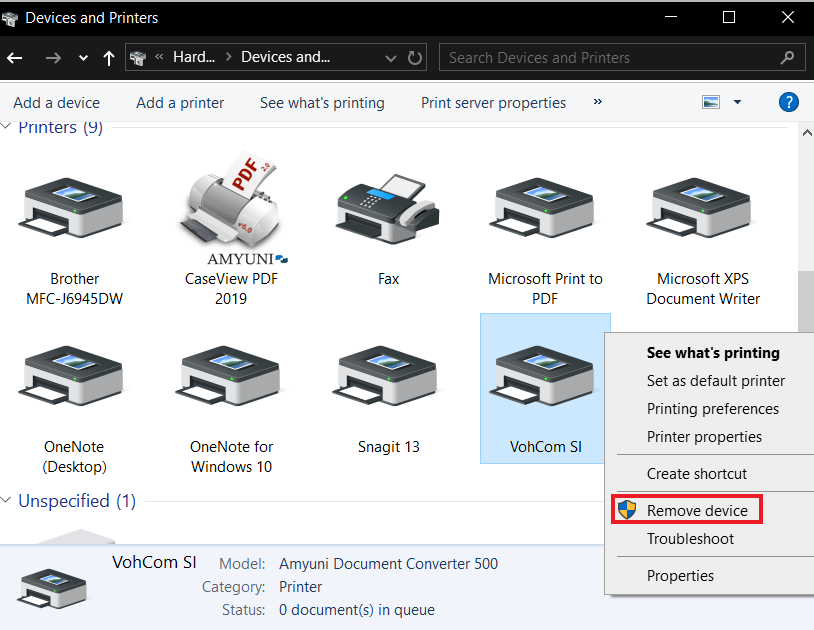
Task: Click the Hard... breadcrumb segment
Action: tap(194, 57)
